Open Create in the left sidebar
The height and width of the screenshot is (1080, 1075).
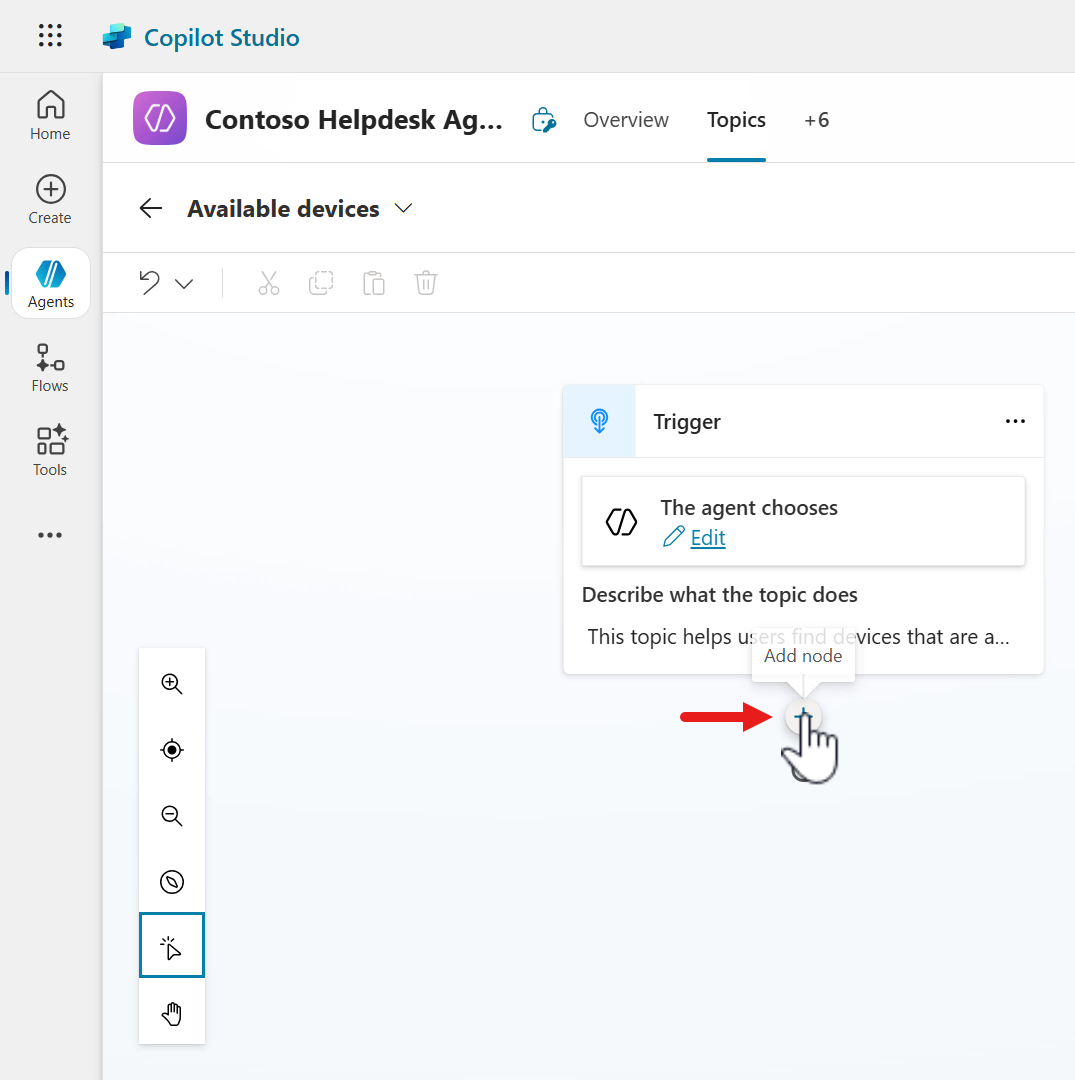[x=50, y=200]
